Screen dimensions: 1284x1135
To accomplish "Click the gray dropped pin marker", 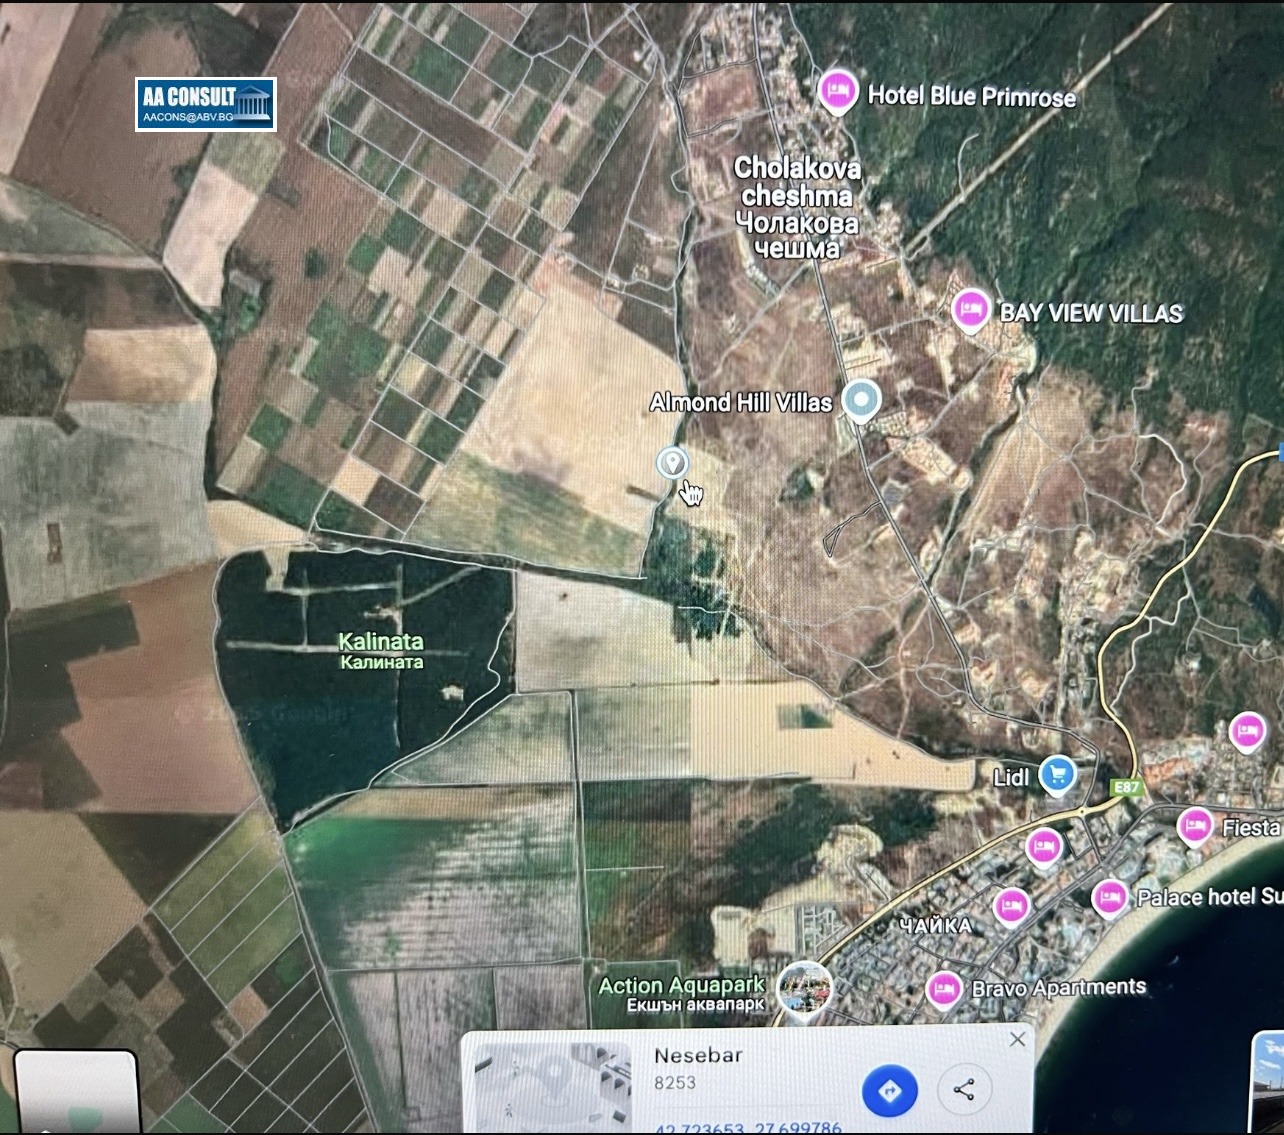I will coord(672,462).
